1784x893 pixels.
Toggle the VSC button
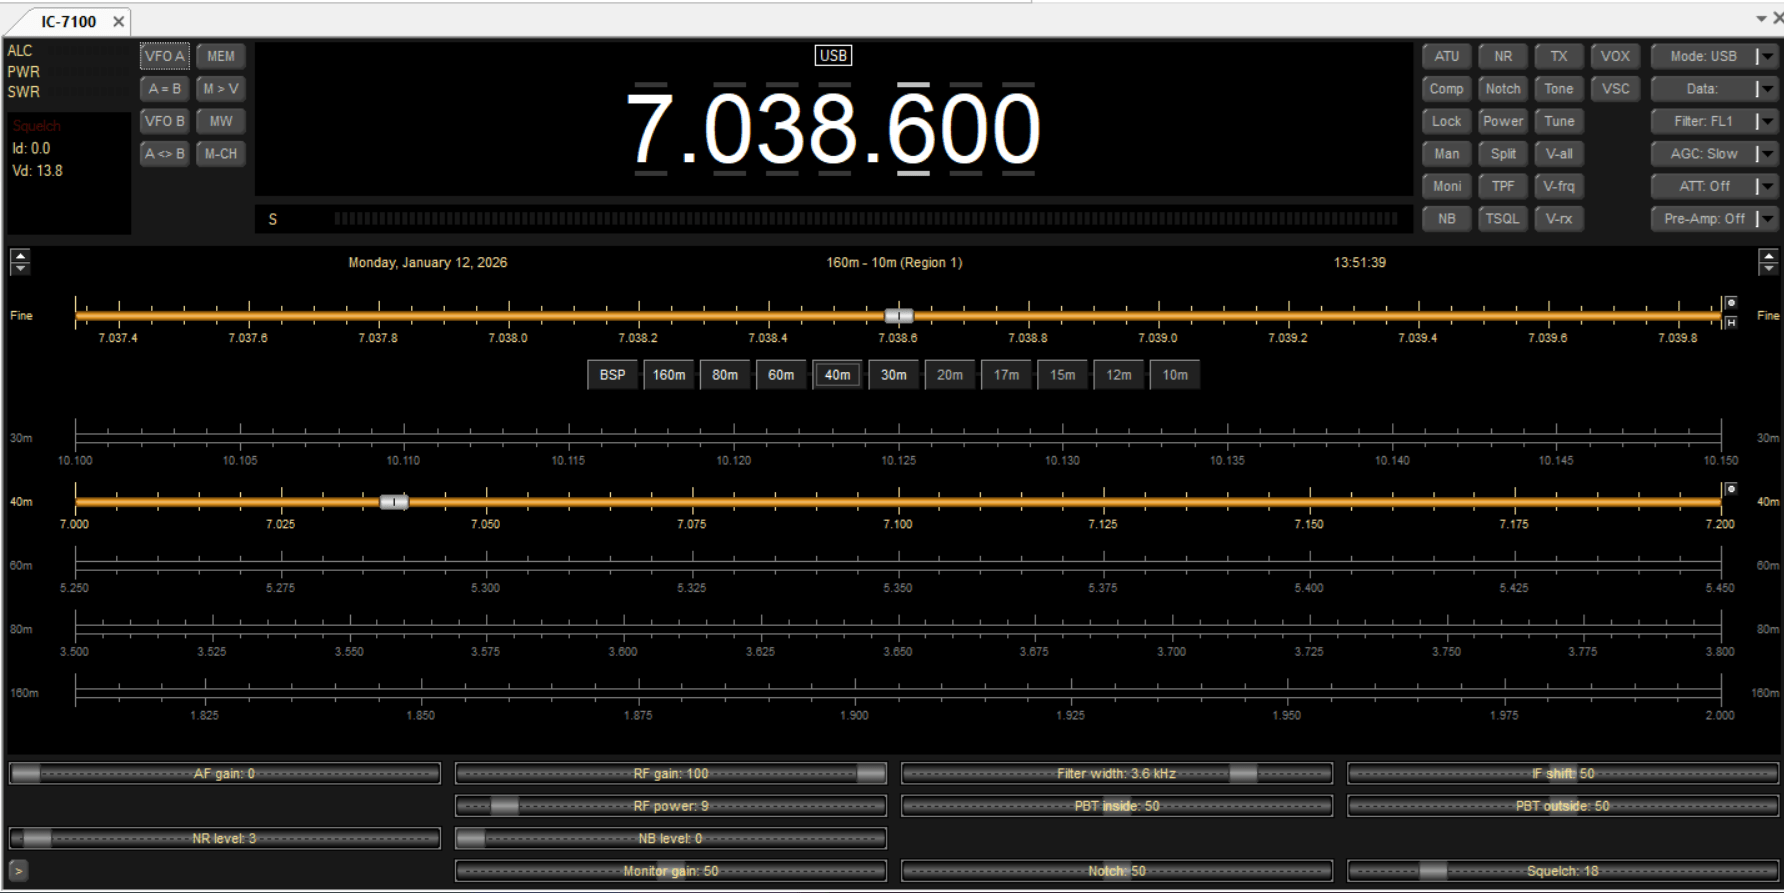pyautogui.click(x=1615, y=89)
